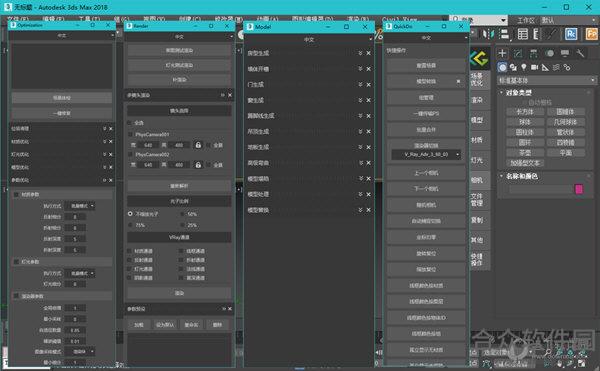Viewport: 600px width, 371px height.
Task: Click the blue Rc toolbar icon
Action: coord(571,34)
